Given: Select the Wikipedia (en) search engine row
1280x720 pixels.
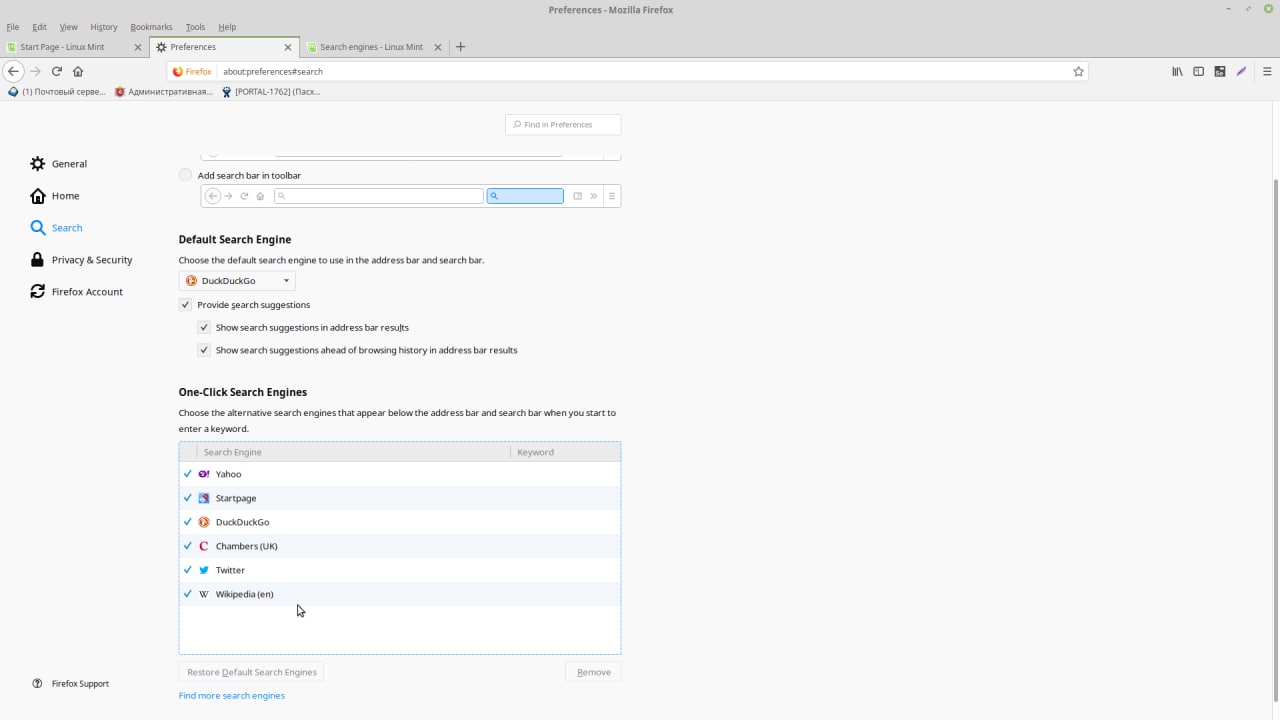Looking at the screenshot, I should pos(400,594).
